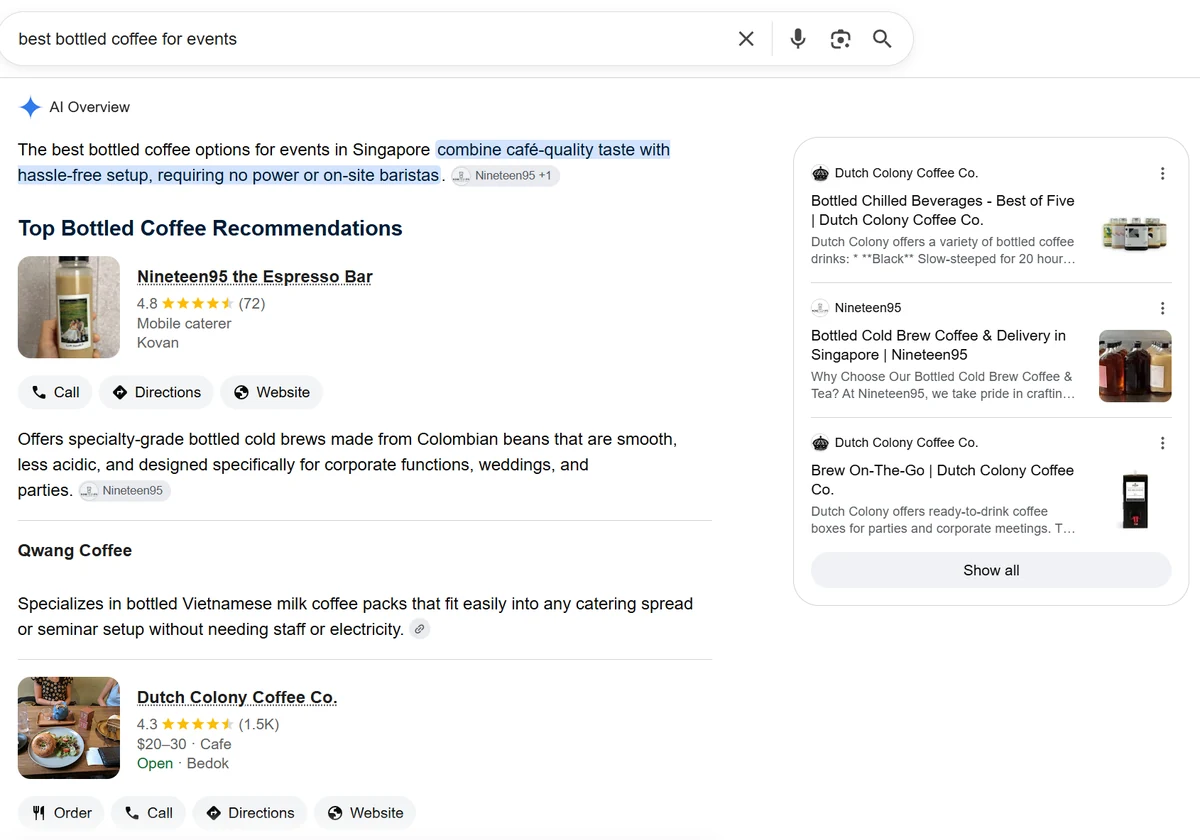
Task: Open the Nineteen95 citation chip after 'parties.'
Action: tap(125, 491)
